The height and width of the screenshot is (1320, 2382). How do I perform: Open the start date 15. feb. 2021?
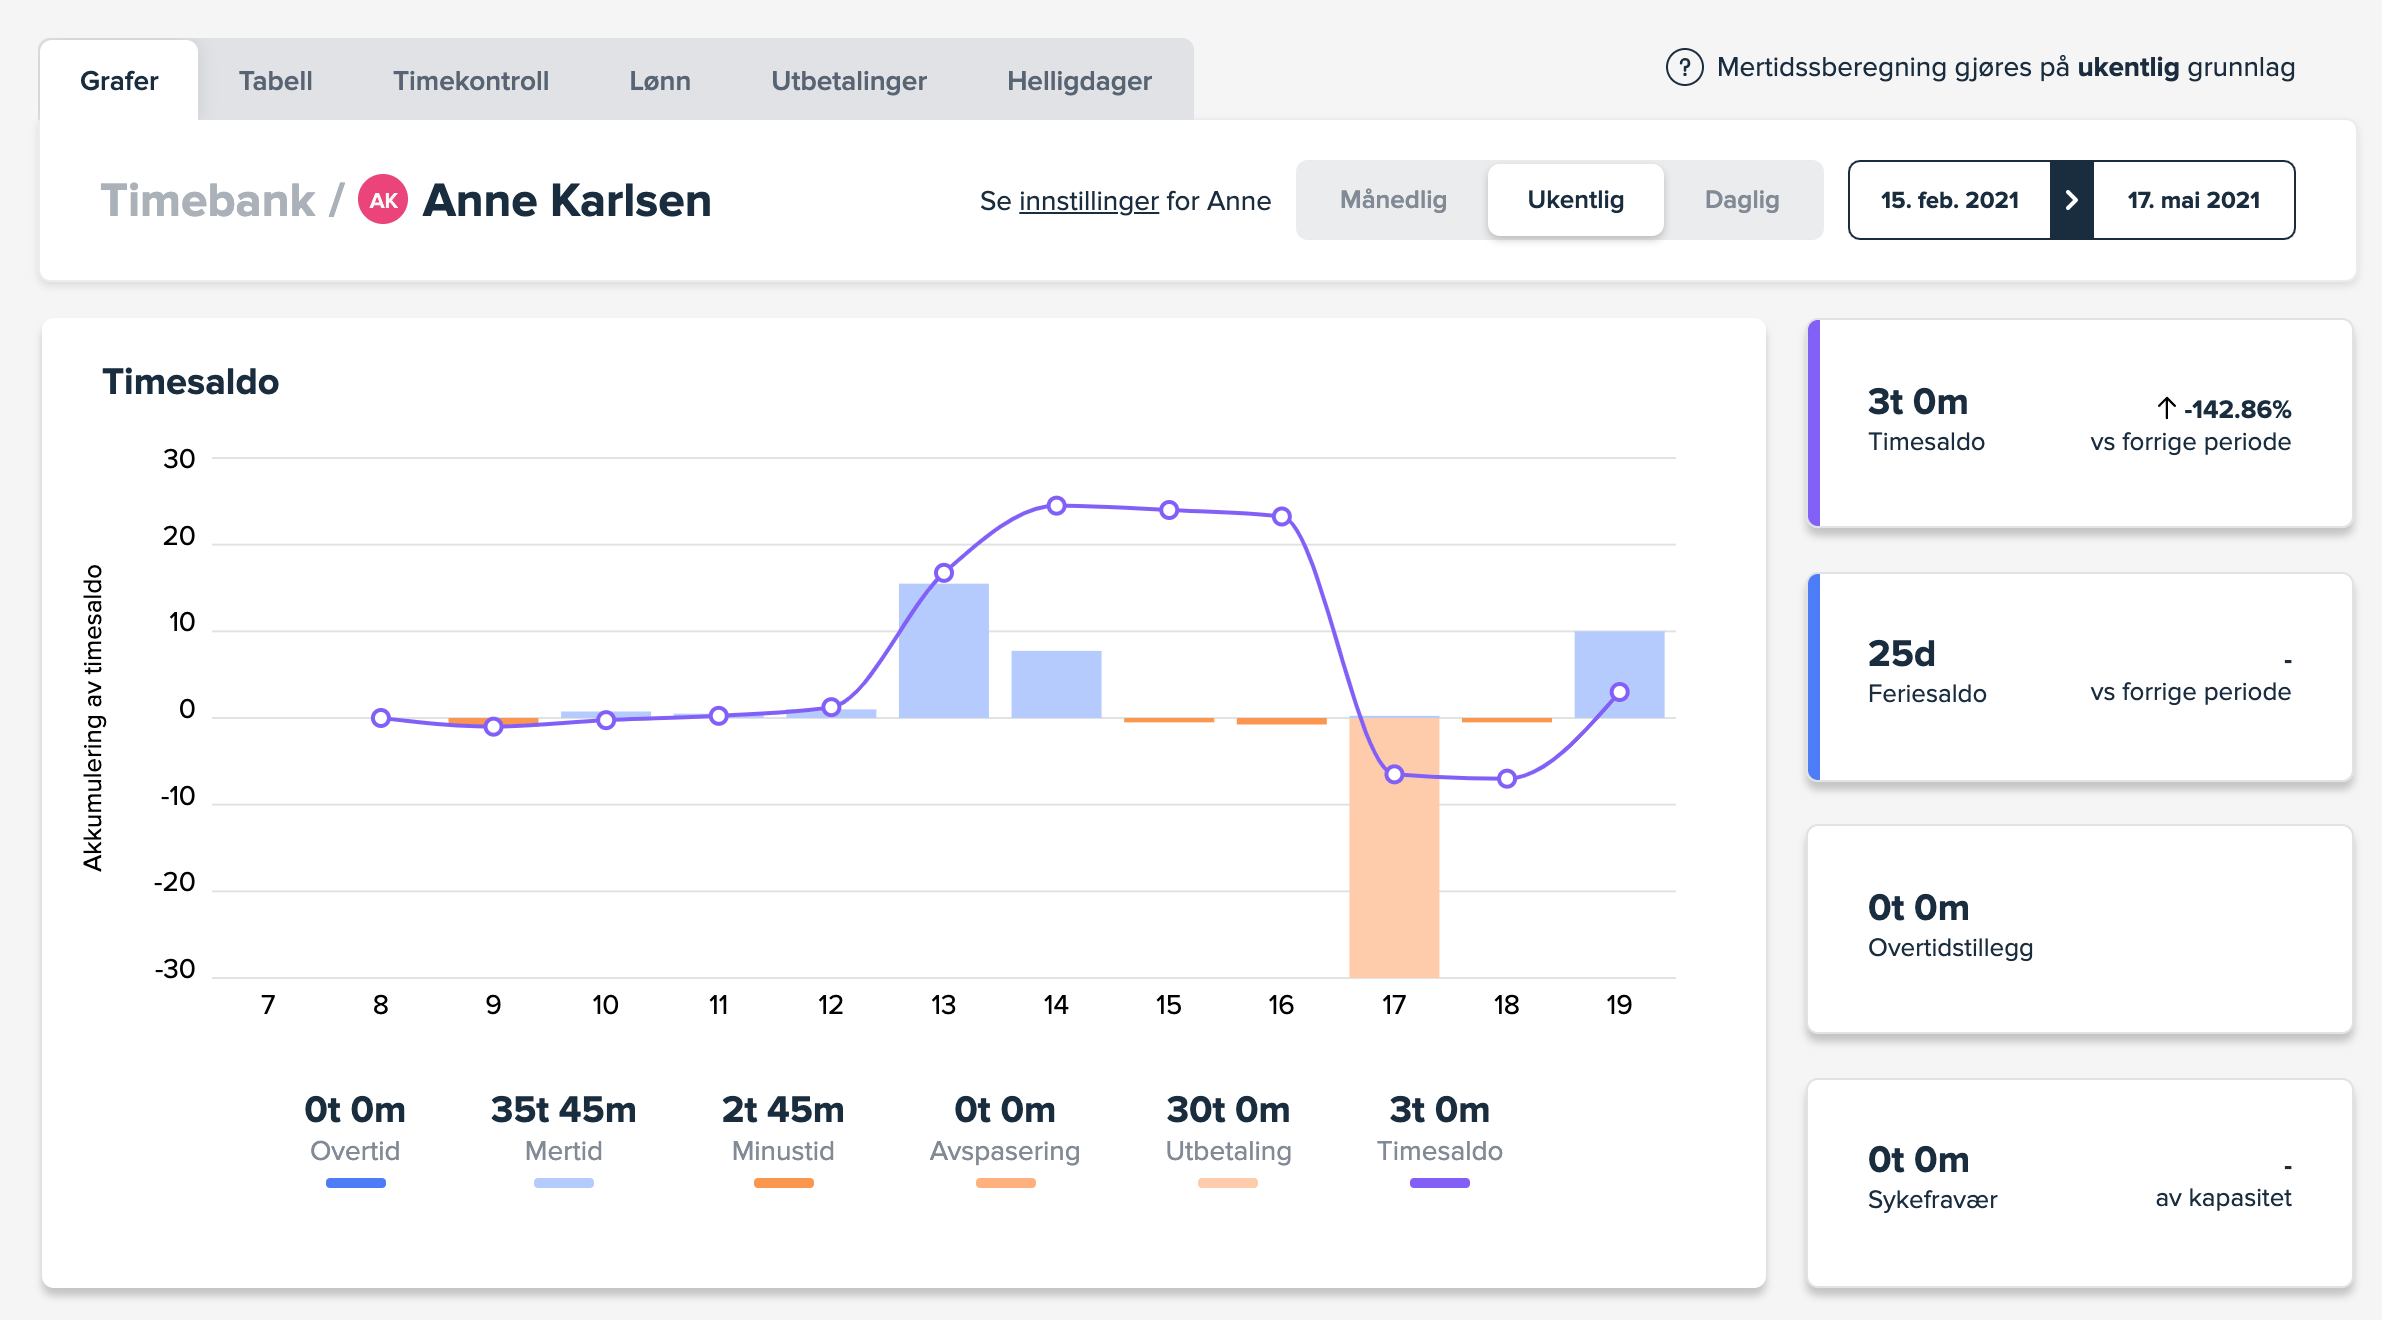(x=1949, y=200)
